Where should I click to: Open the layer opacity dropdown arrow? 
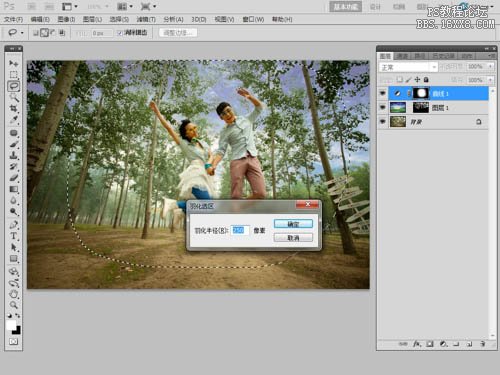click(490, 67)
